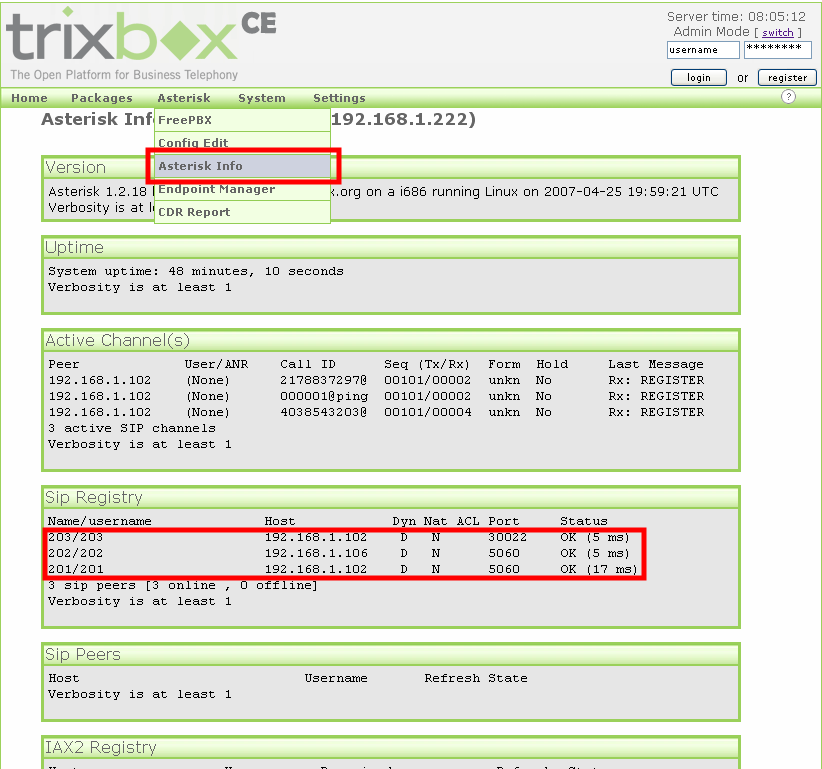
Task: Click the 203/203 peer row name
Action: [75, 537]
